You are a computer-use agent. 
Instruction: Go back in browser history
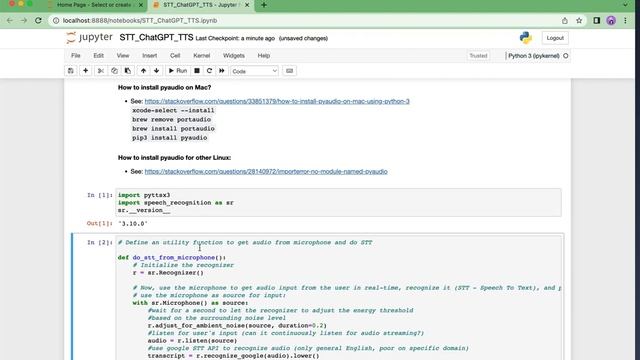click(10, 20)
